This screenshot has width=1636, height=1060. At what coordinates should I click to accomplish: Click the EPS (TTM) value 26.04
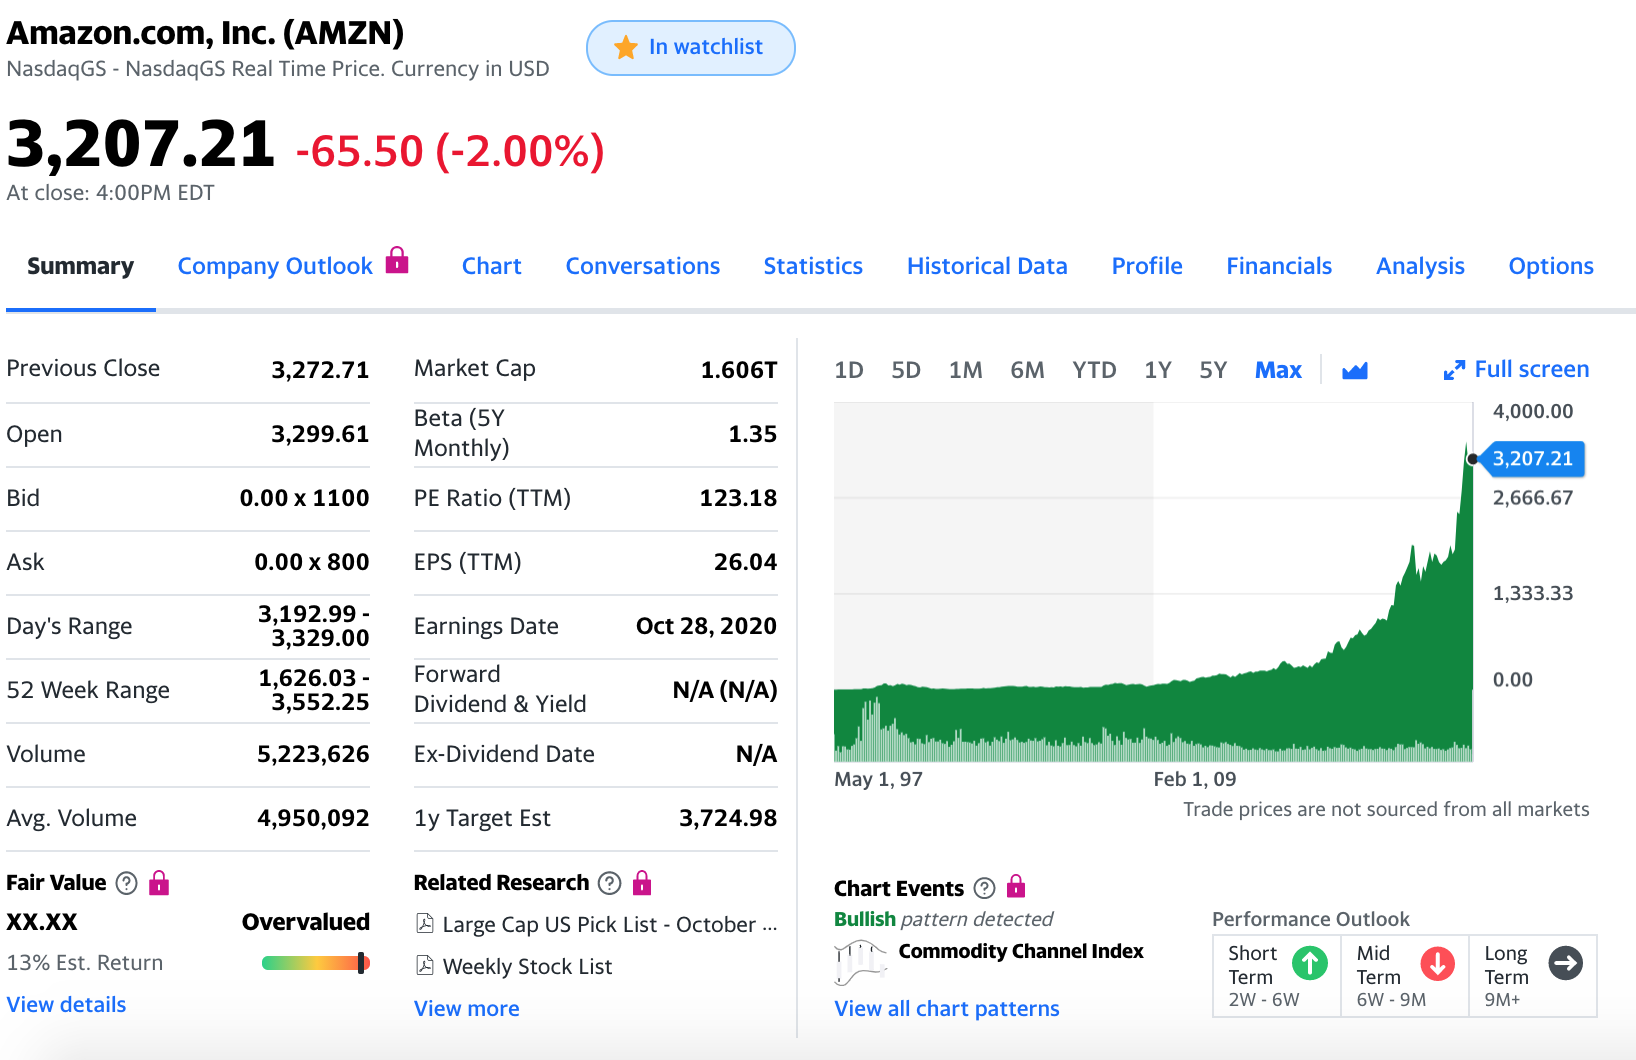[745, 562]
